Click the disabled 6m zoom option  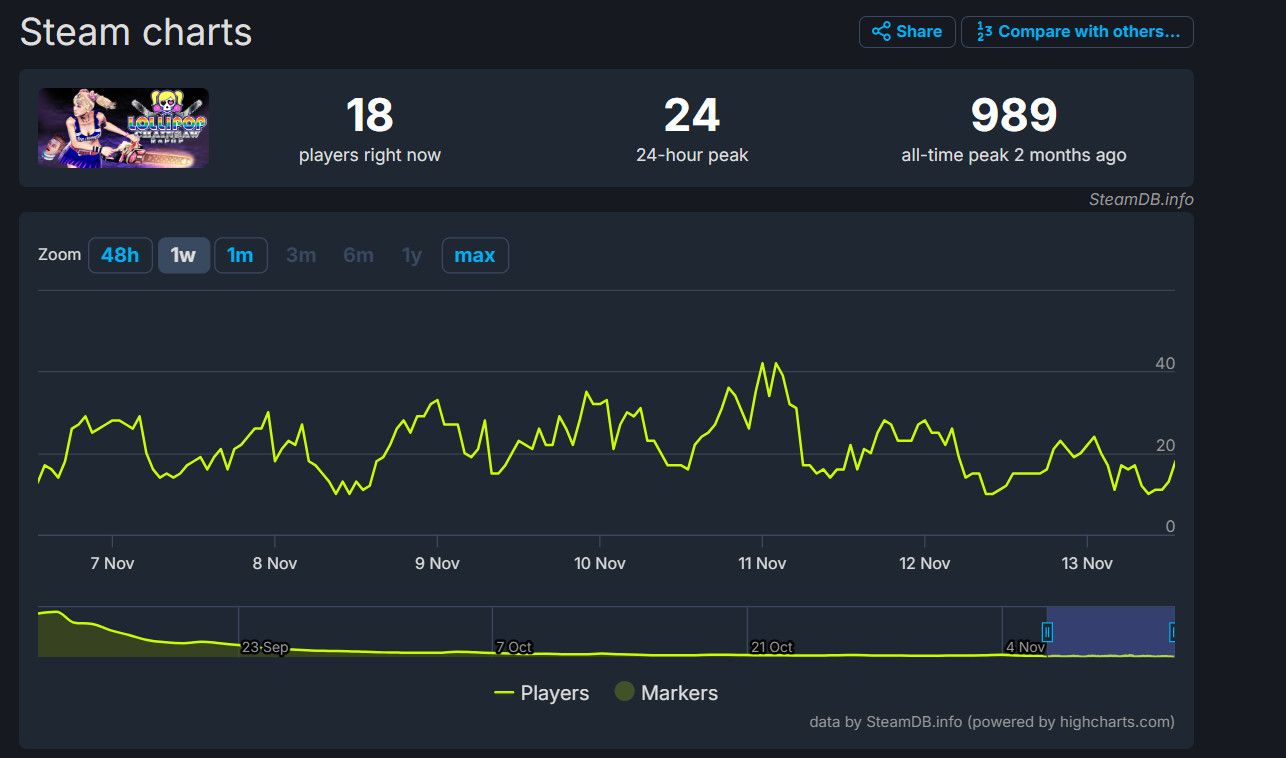coord(358,255)
